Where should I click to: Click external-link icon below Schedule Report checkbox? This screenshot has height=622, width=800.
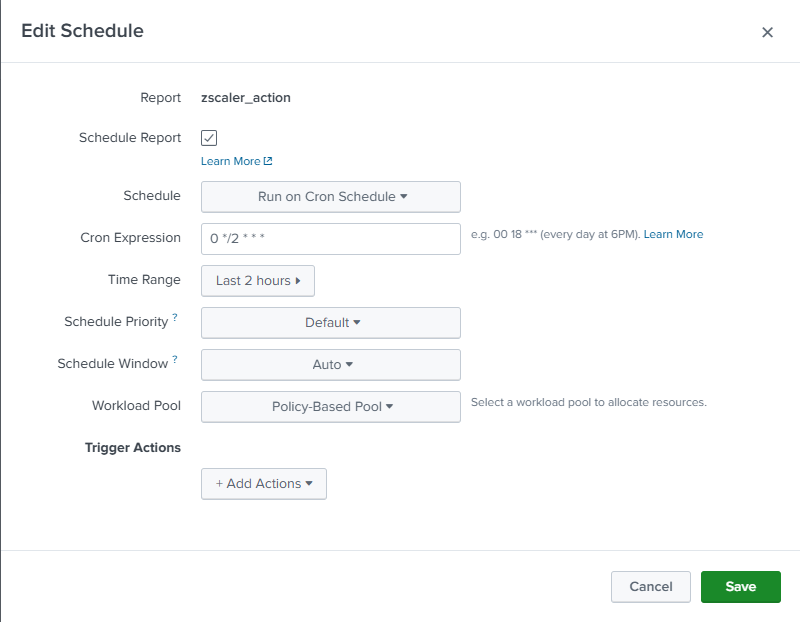coord(268,161)
